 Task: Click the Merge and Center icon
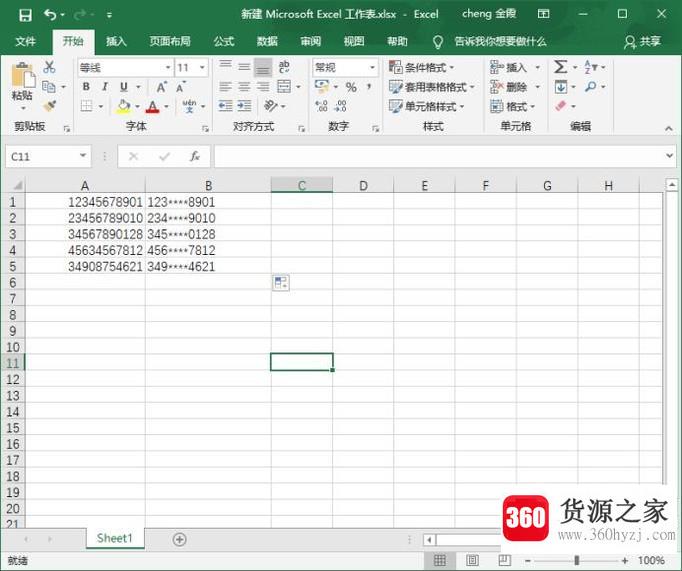(x=284, y=87)
